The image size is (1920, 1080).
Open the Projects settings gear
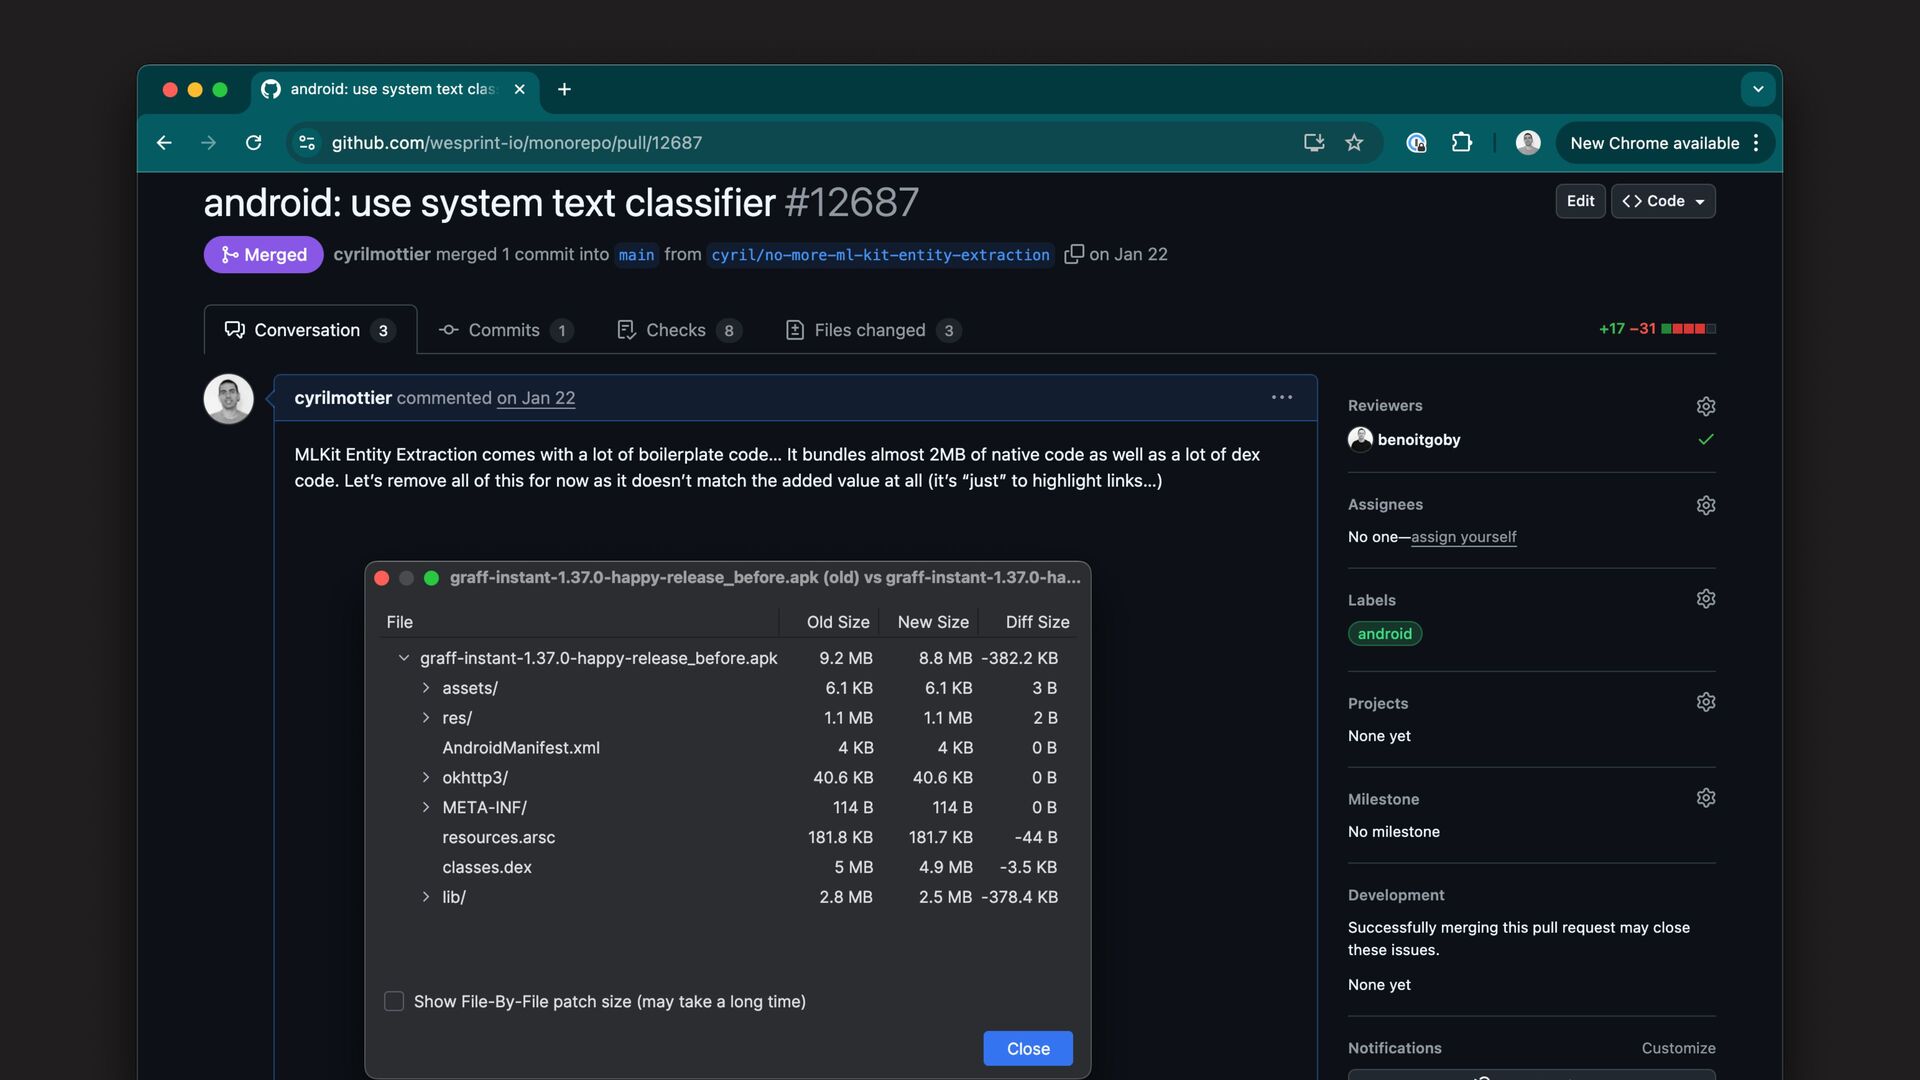(x=1706, y=702)
